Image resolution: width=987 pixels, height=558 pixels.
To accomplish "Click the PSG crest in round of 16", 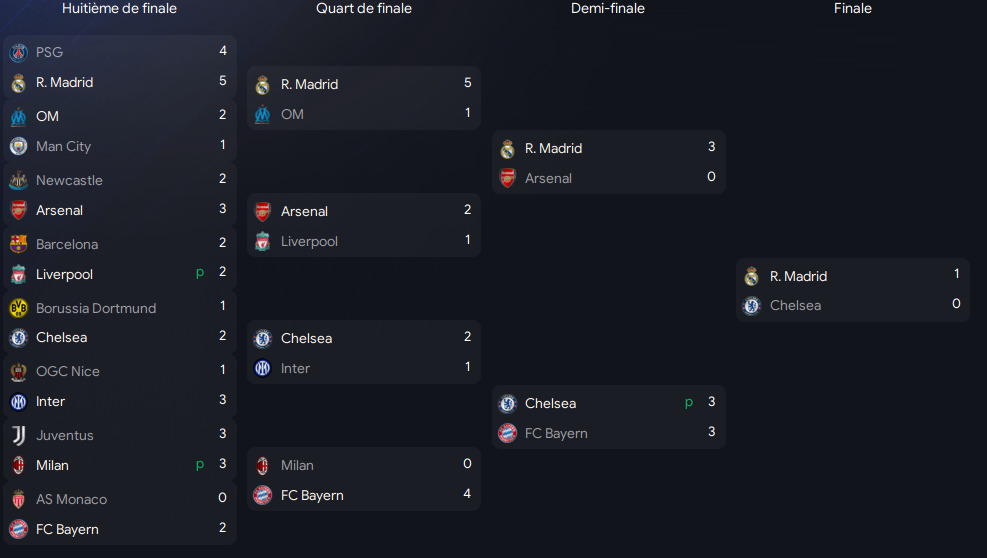I will click(18, 52).
